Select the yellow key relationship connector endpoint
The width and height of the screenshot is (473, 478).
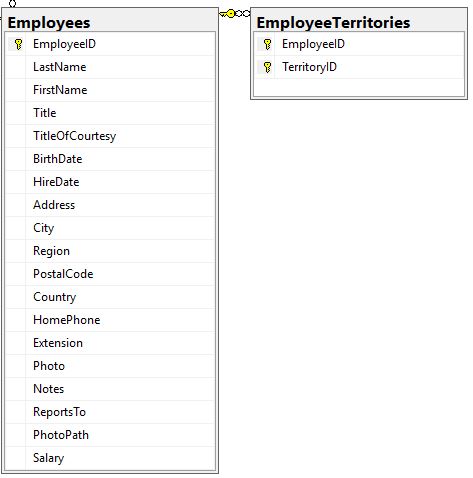coord(228,14)
